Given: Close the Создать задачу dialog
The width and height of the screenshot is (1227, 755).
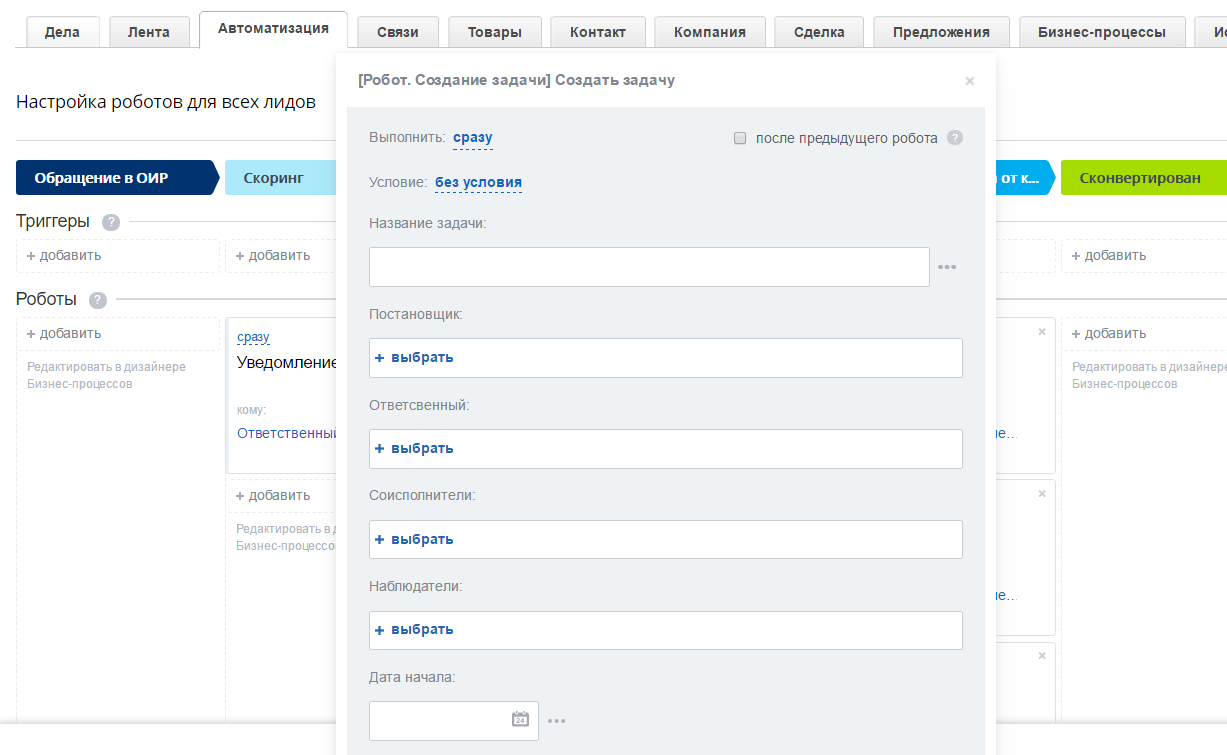Looking at the screenshot, I should pyautogui.click(x=969, y=81).
